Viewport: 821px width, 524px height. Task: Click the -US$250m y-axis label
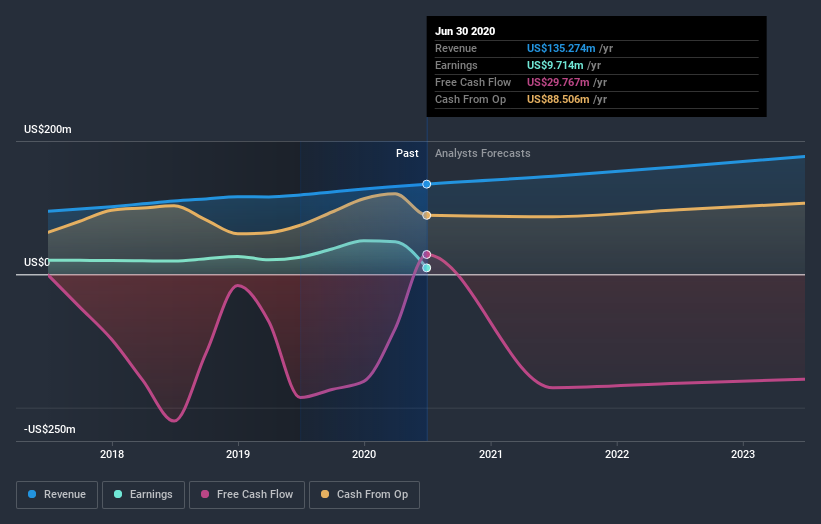(50, 429)
